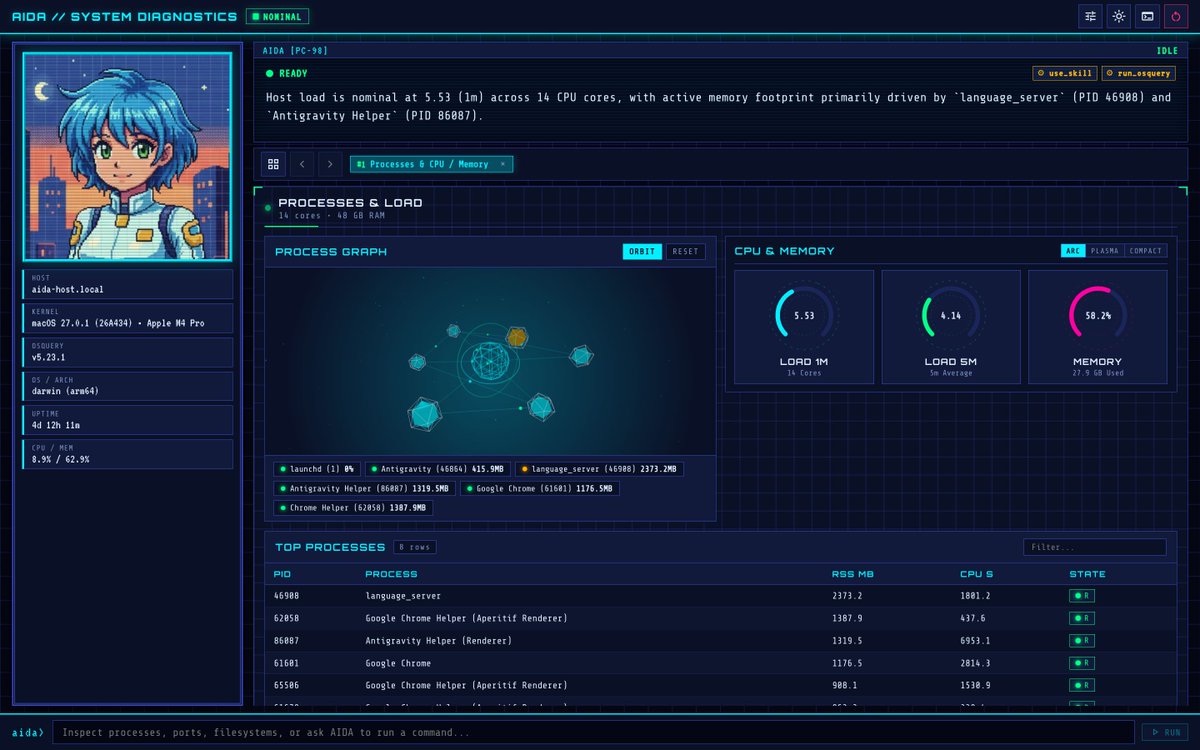Click the OSQUERY v5.23.1 info card

pyautogui.click(x=128, y=352)
